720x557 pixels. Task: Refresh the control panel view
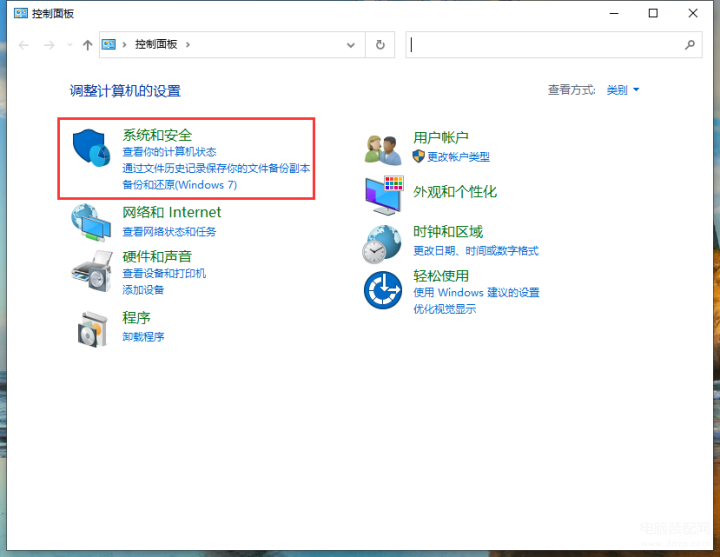point(380,45)
